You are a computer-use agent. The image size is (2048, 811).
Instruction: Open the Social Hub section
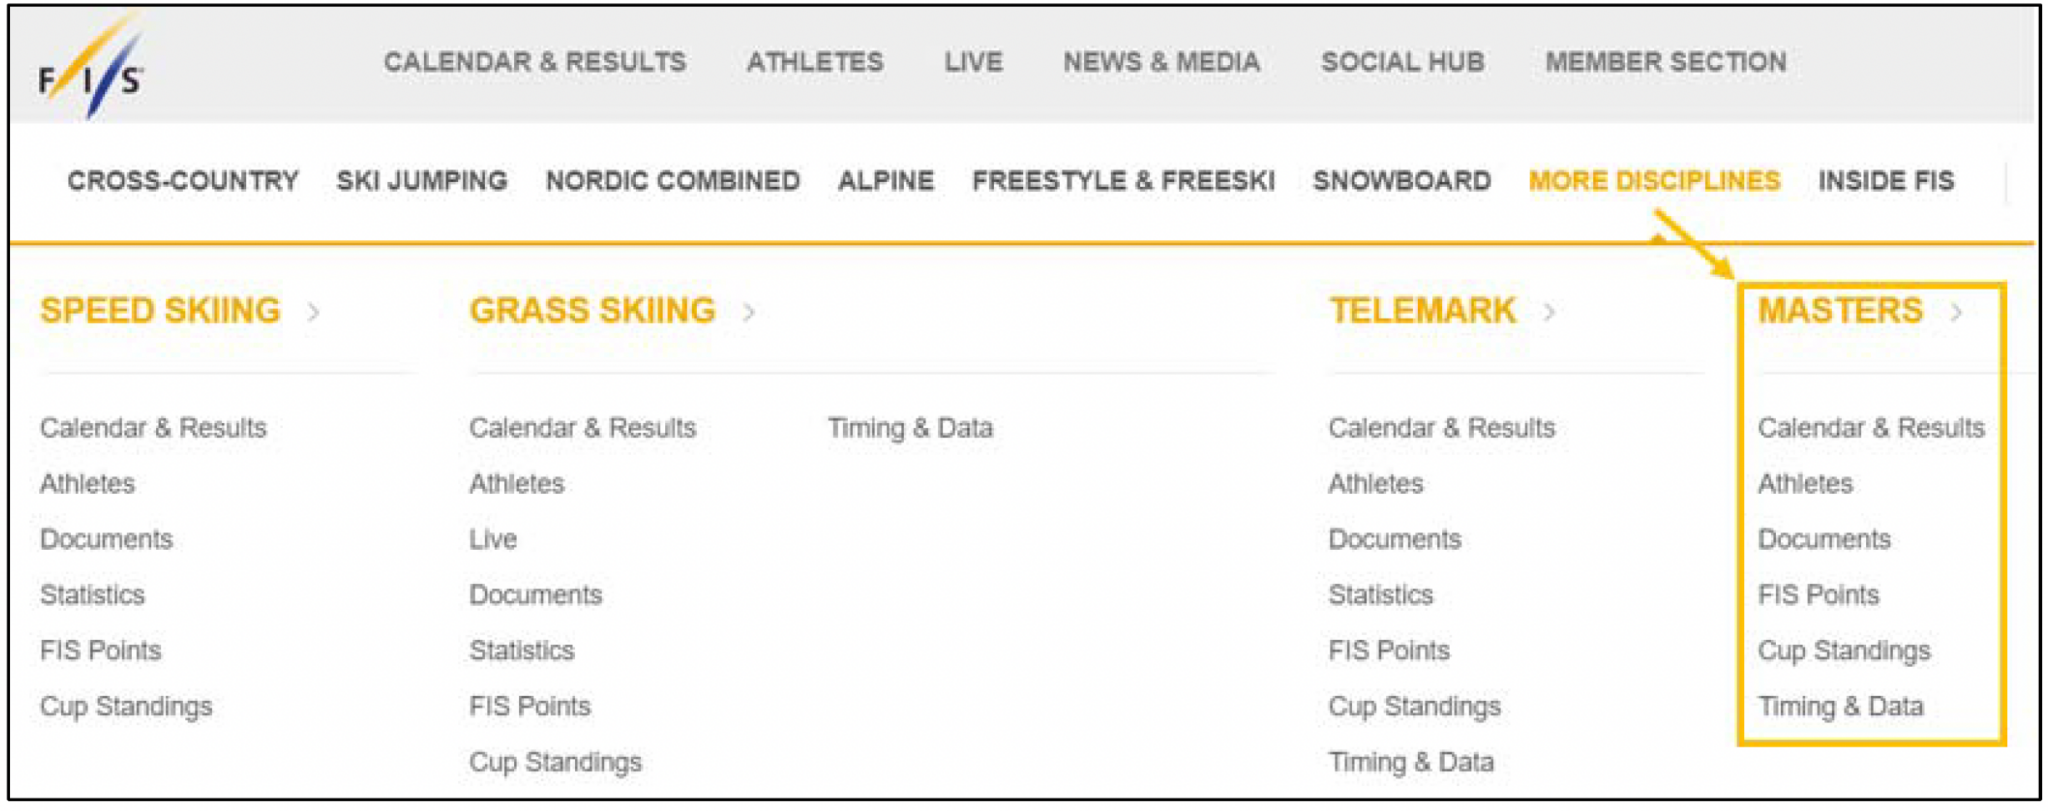pyautogui.click(x=1404, y=61)
